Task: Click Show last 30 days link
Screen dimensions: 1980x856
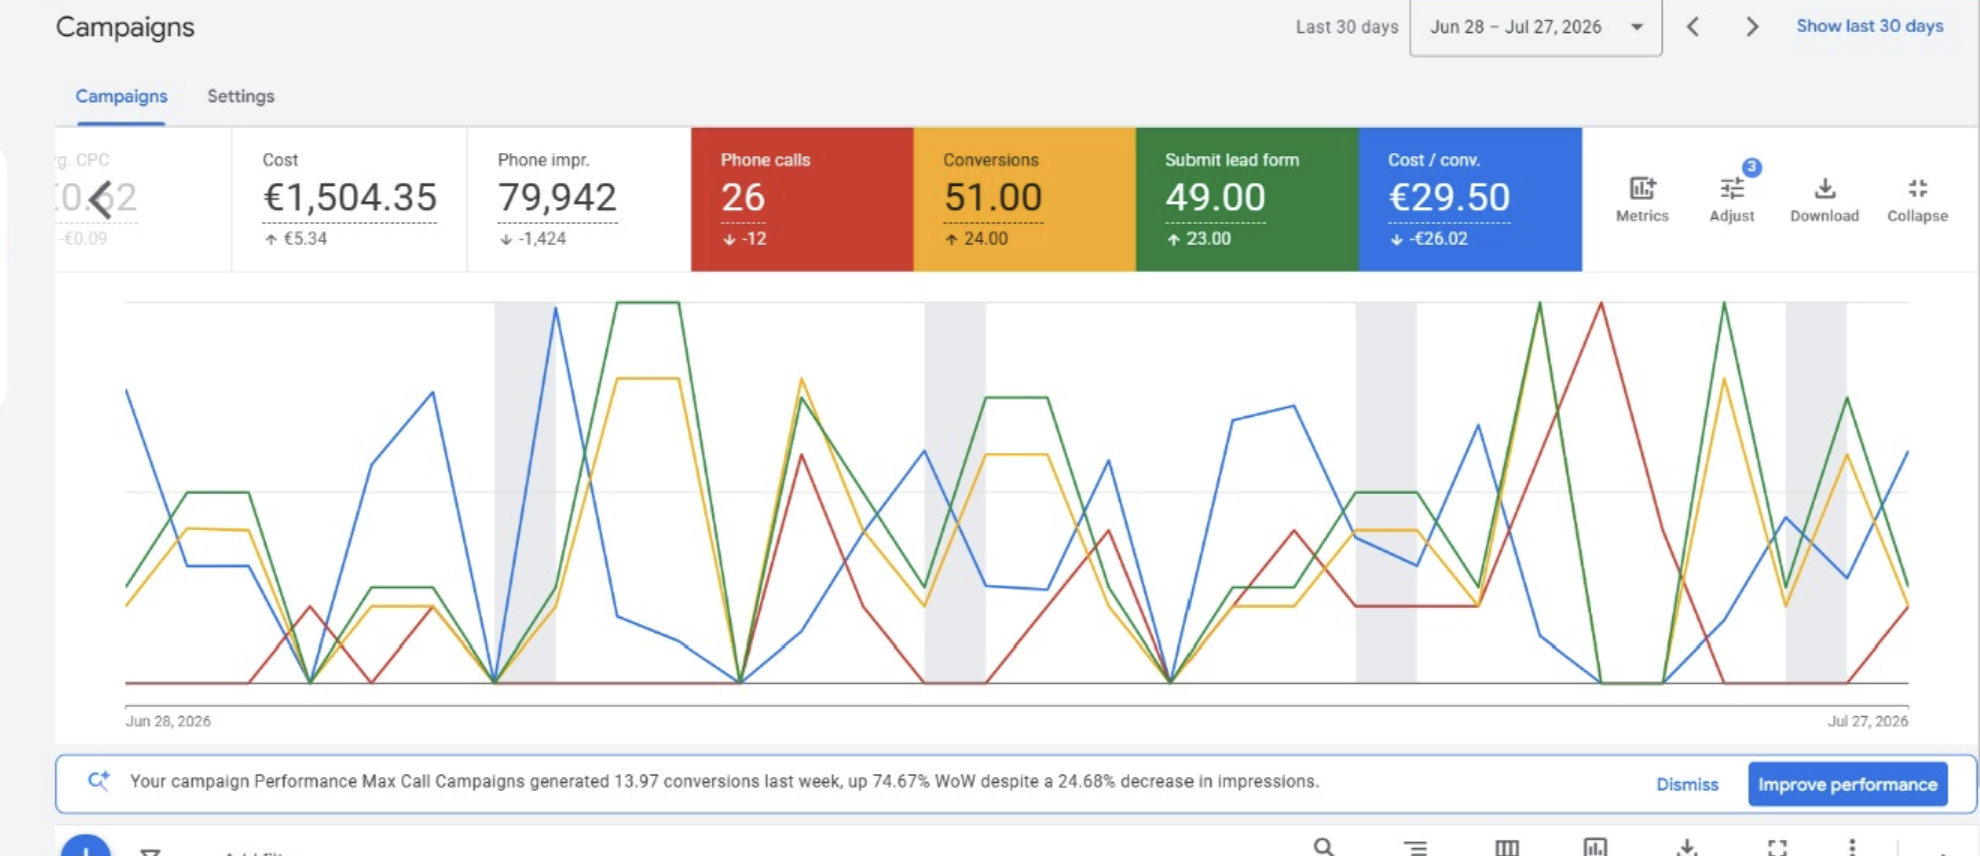Action: [x=1869, y=26]
